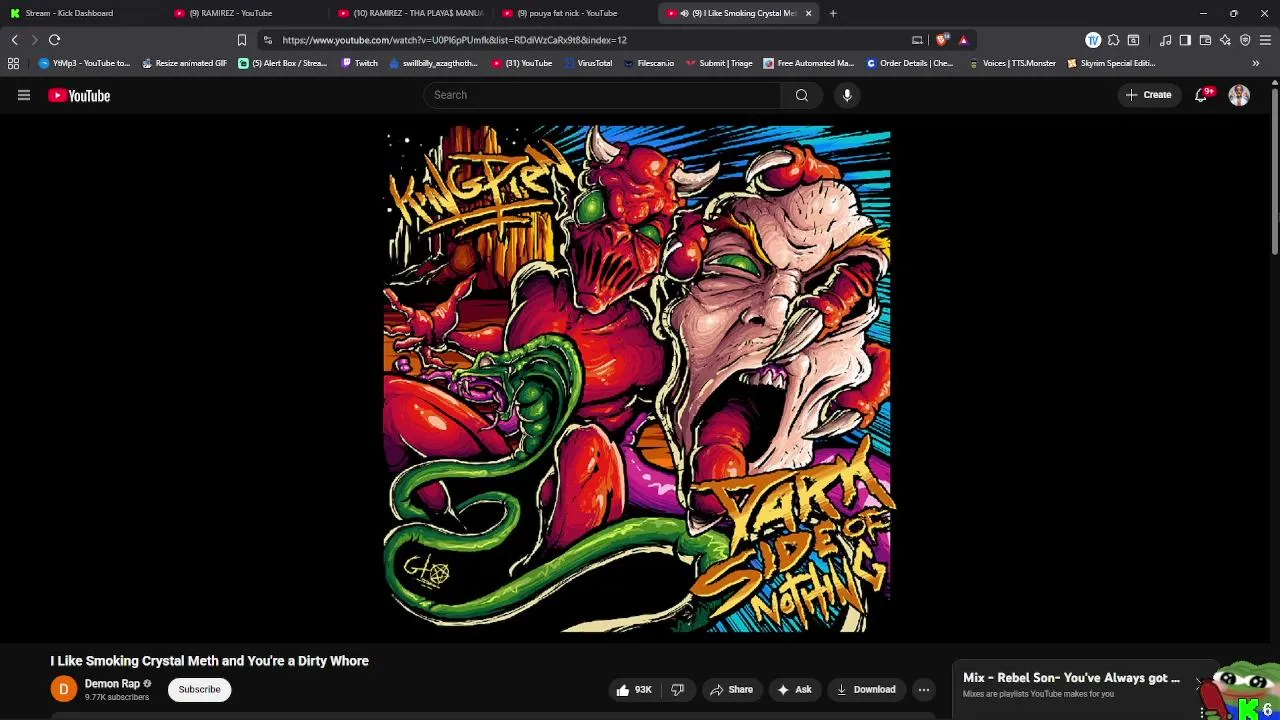Image resolution: width=1280 pixels, height=720 pixels.
Task: Toggle the browser sidebar panel icon
Action: (x=1185, y=40)
